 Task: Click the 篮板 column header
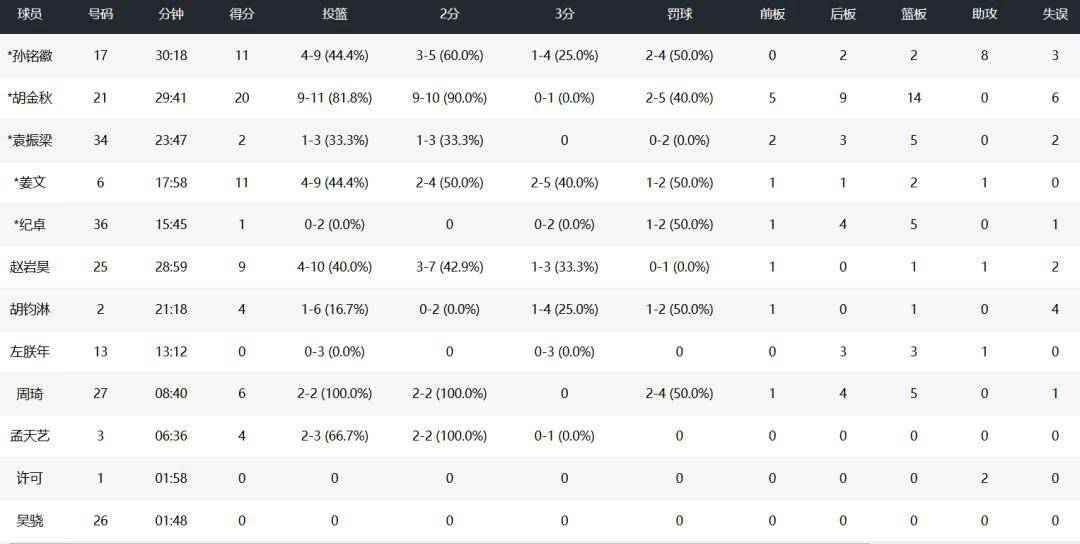[x=913, y=14]
